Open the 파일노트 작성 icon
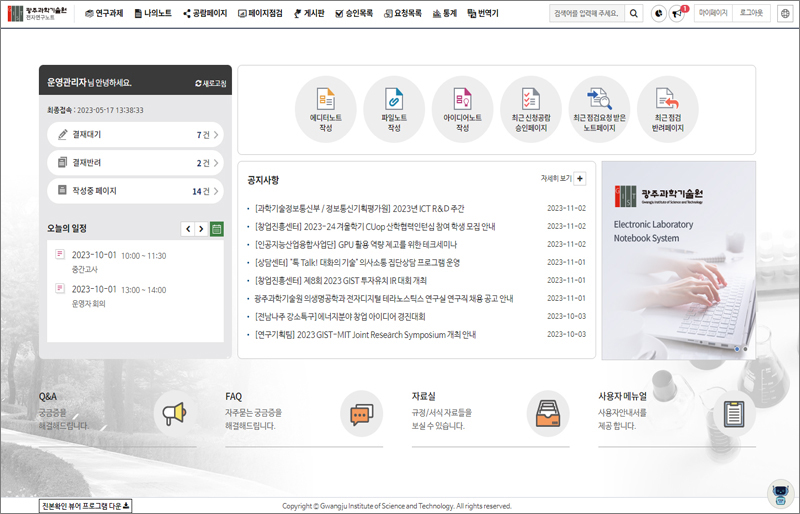The image size is (800, 514). (394, 100)
